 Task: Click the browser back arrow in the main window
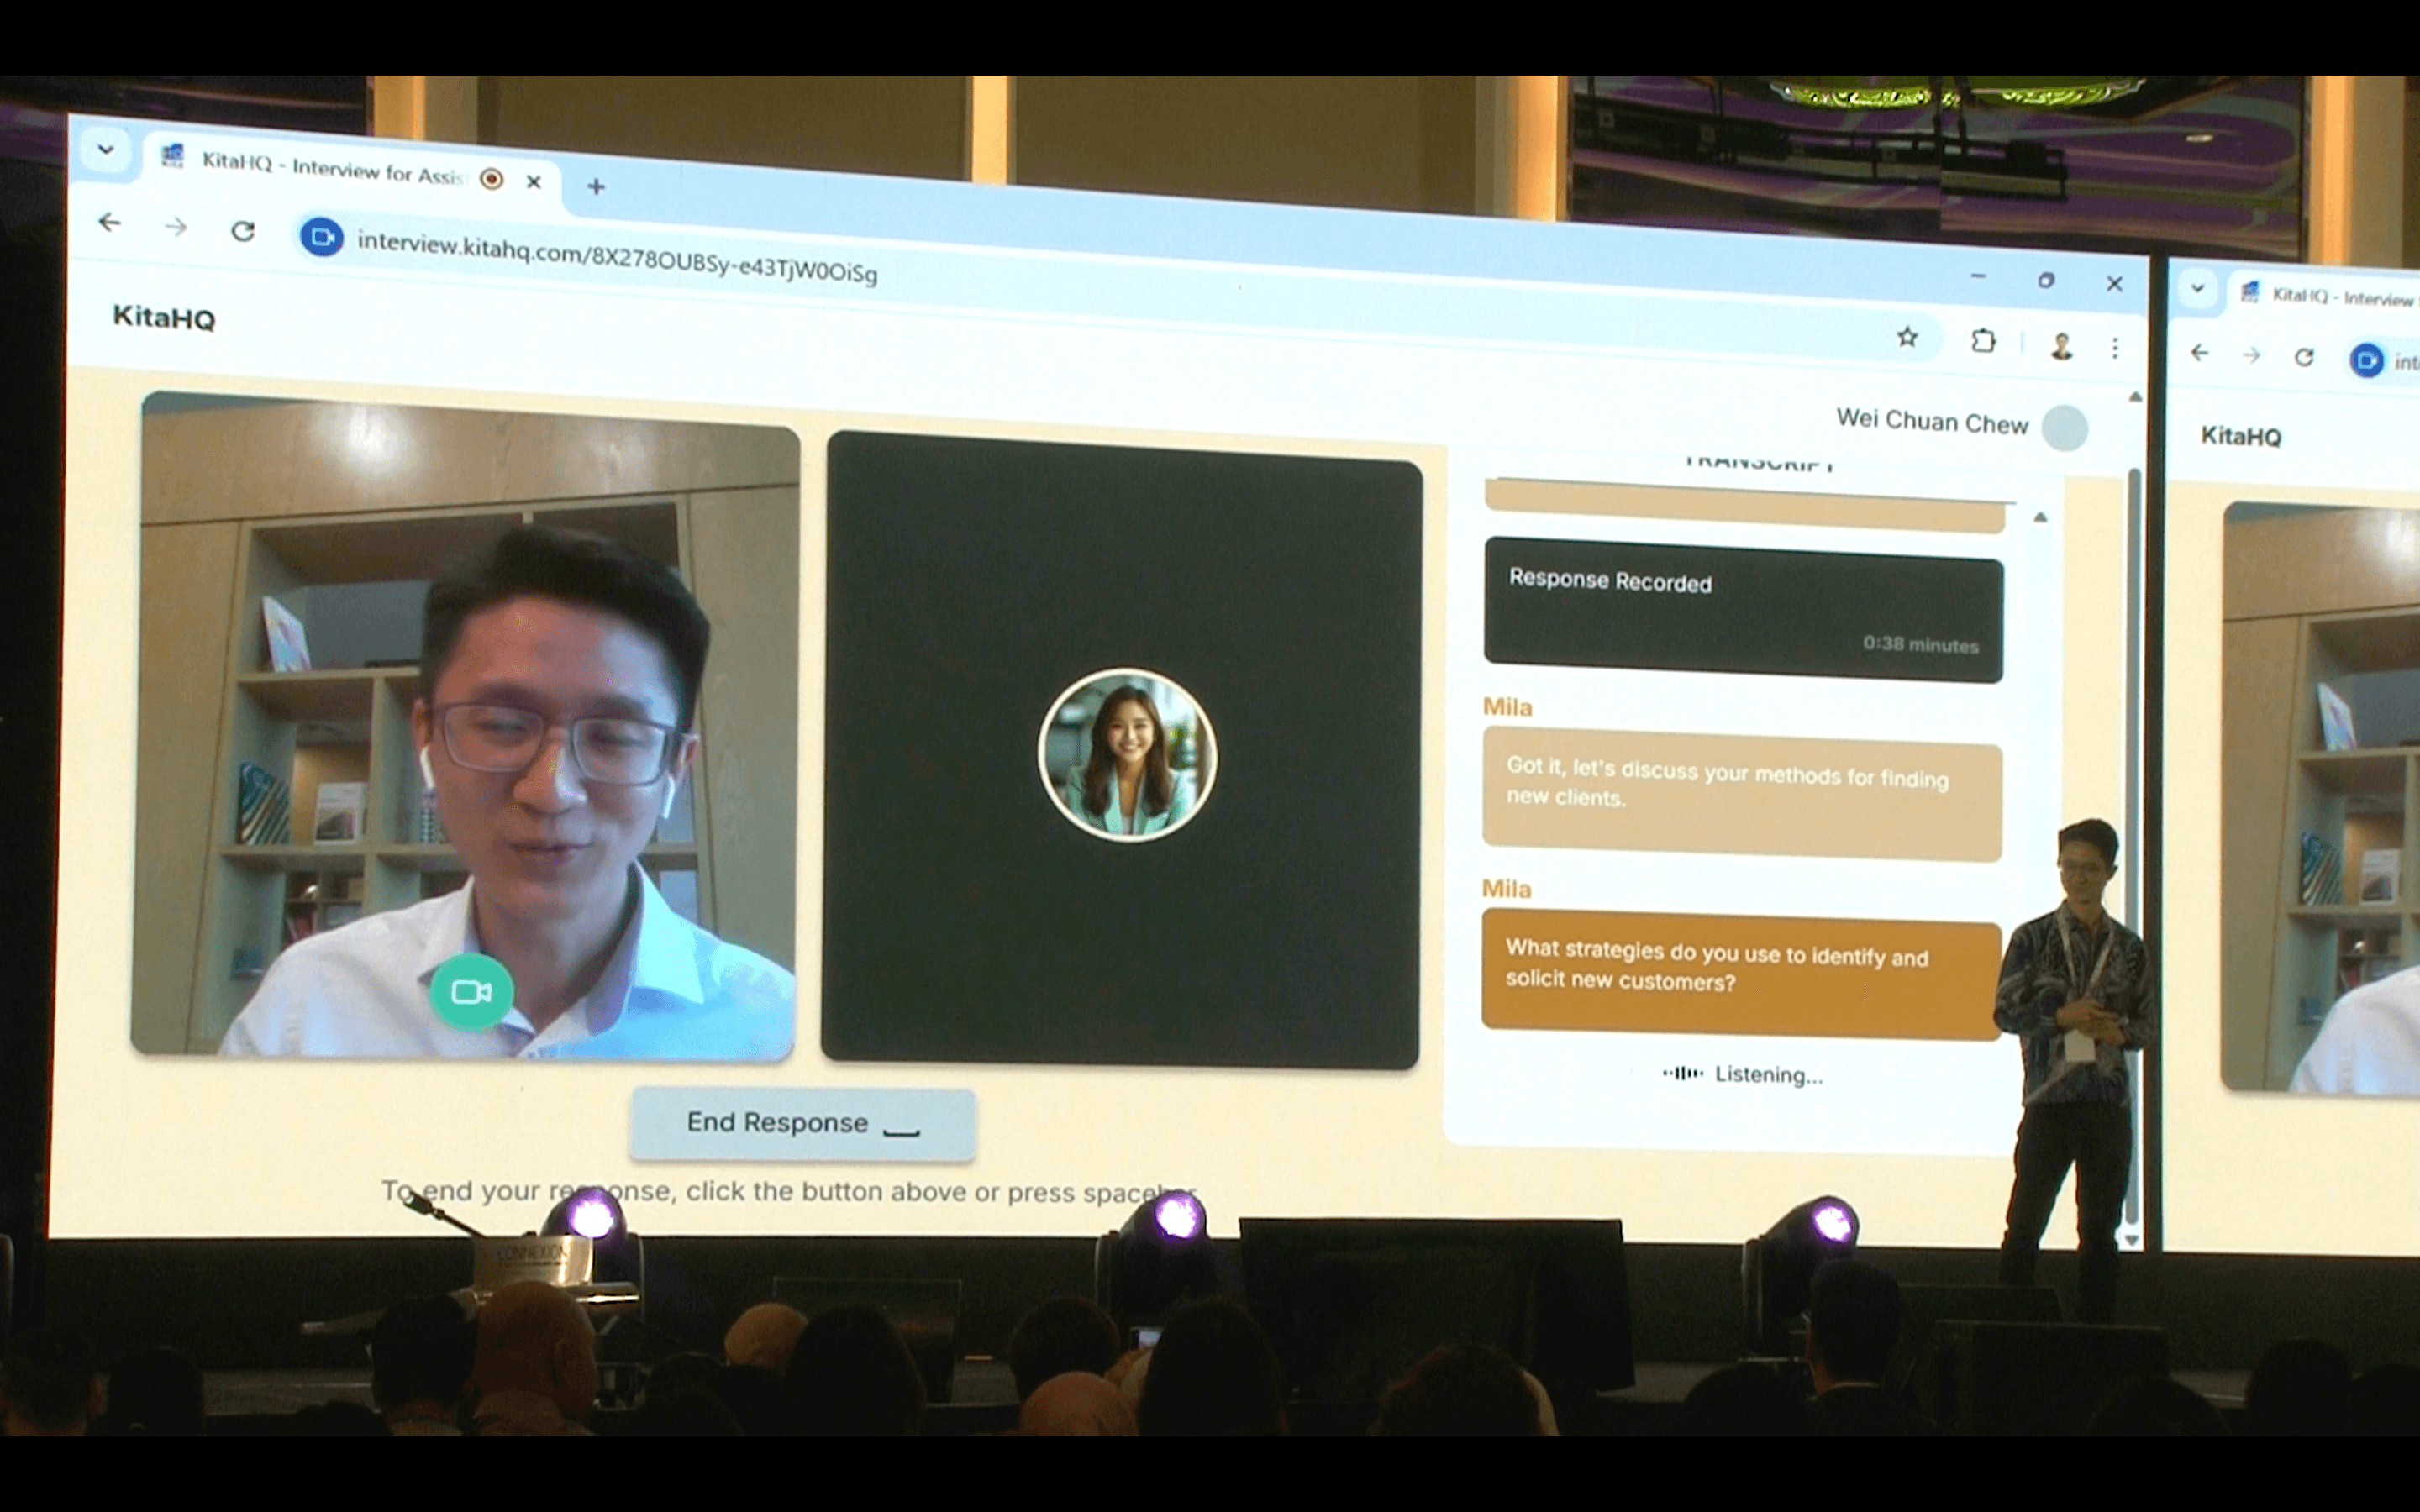point(110,223)
